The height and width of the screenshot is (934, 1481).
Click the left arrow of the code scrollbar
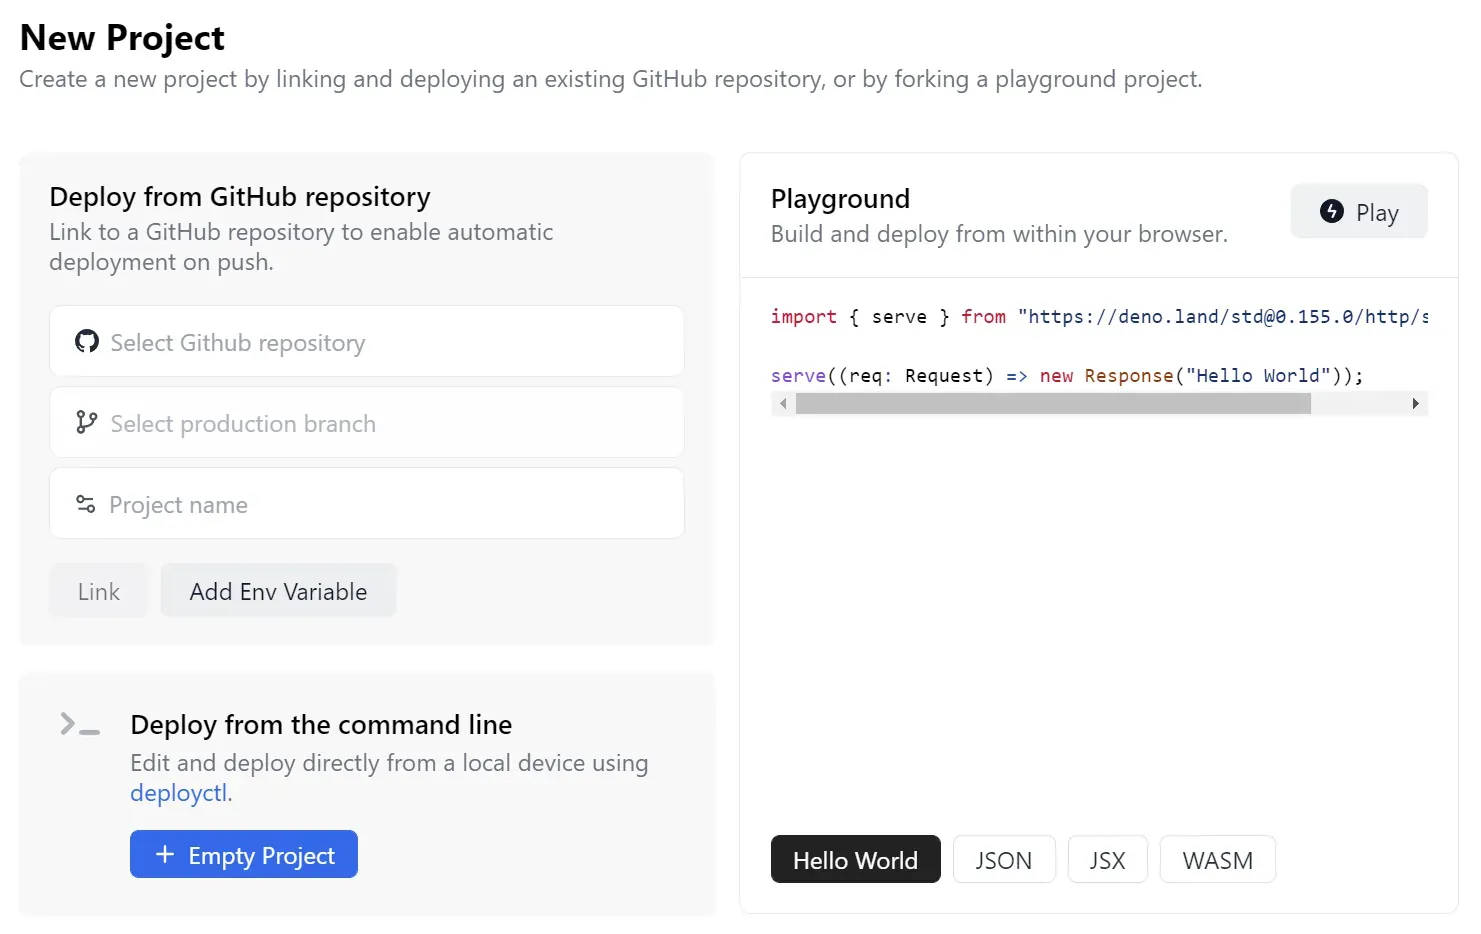(783, 403)
